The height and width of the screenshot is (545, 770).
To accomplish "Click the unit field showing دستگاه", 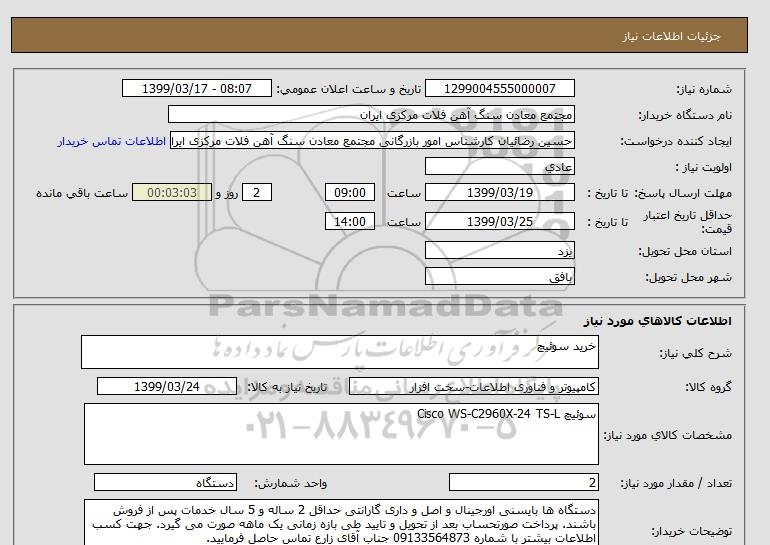I will (165, 483).
